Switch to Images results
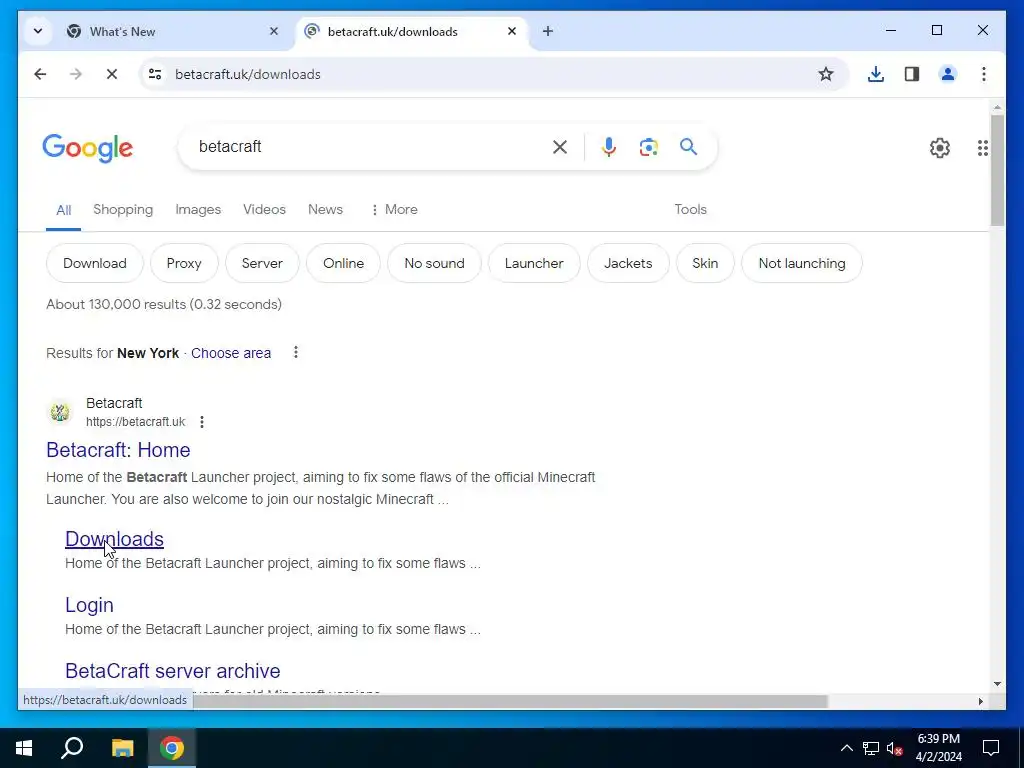1024x768 pixels. point(198,210)
